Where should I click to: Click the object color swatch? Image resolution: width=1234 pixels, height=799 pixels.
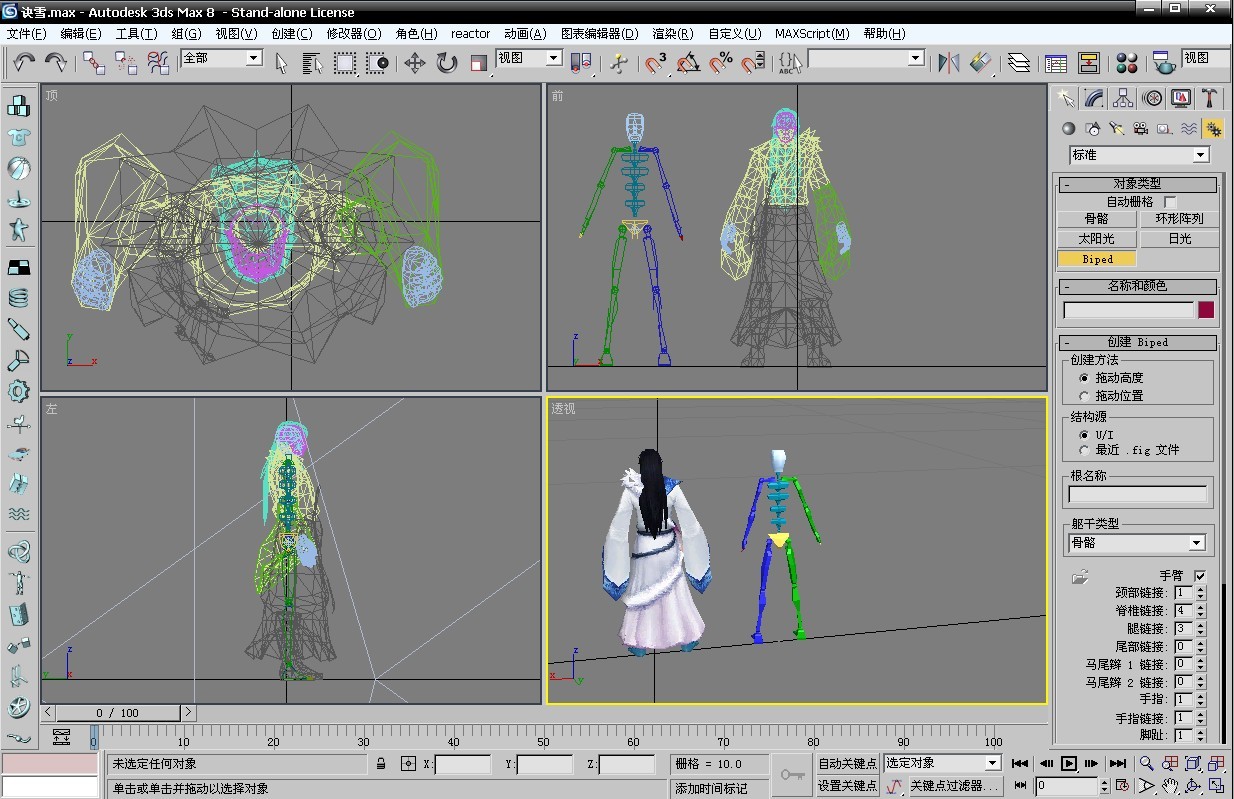point(1206,310)
